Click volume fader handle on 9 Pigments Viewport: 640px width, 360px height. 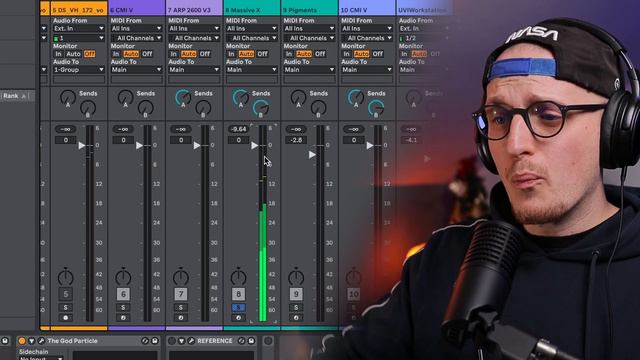[x=312, y=155]
